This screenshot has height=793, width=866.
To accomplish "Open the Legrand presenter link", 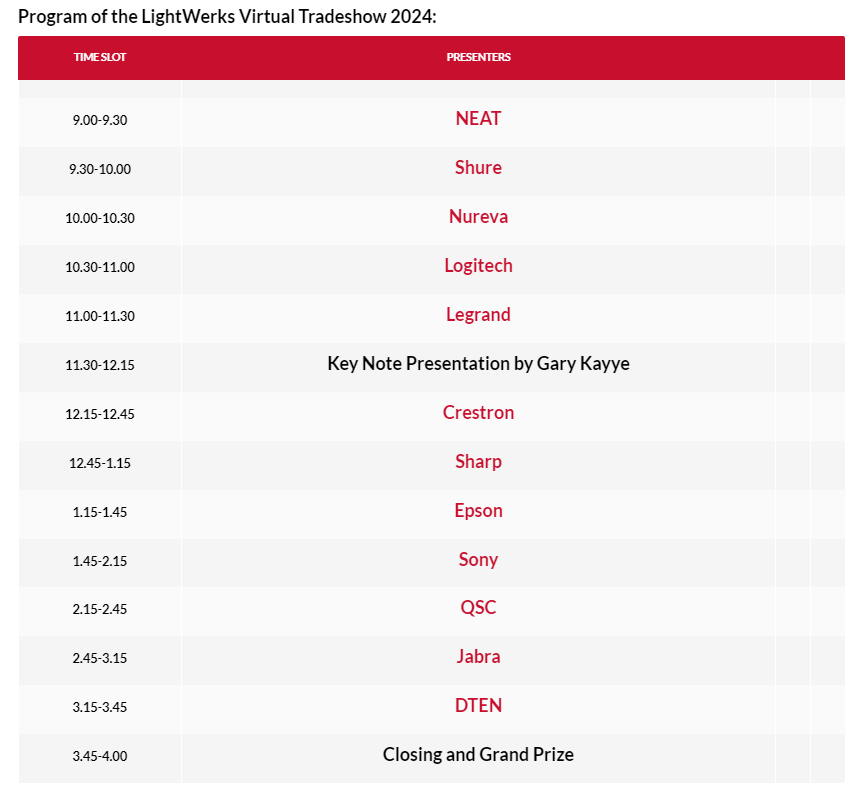I will point(478,314).
